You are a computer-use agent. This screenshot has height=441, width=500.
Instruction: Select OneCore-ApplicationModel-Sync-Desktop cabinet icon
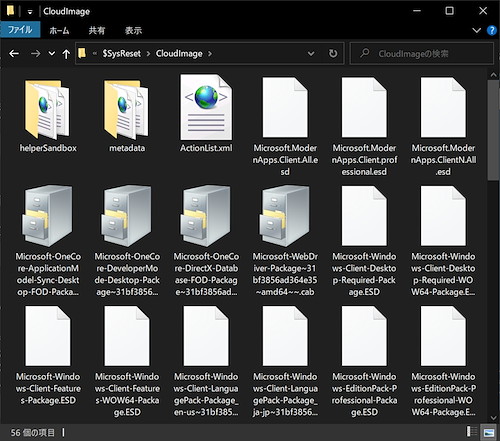pos(48,216)
